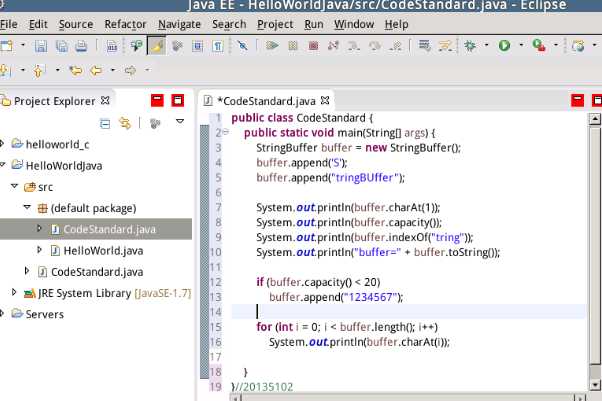Toggle Link with Editor in Project Explorer

click(x=125, y=124)
